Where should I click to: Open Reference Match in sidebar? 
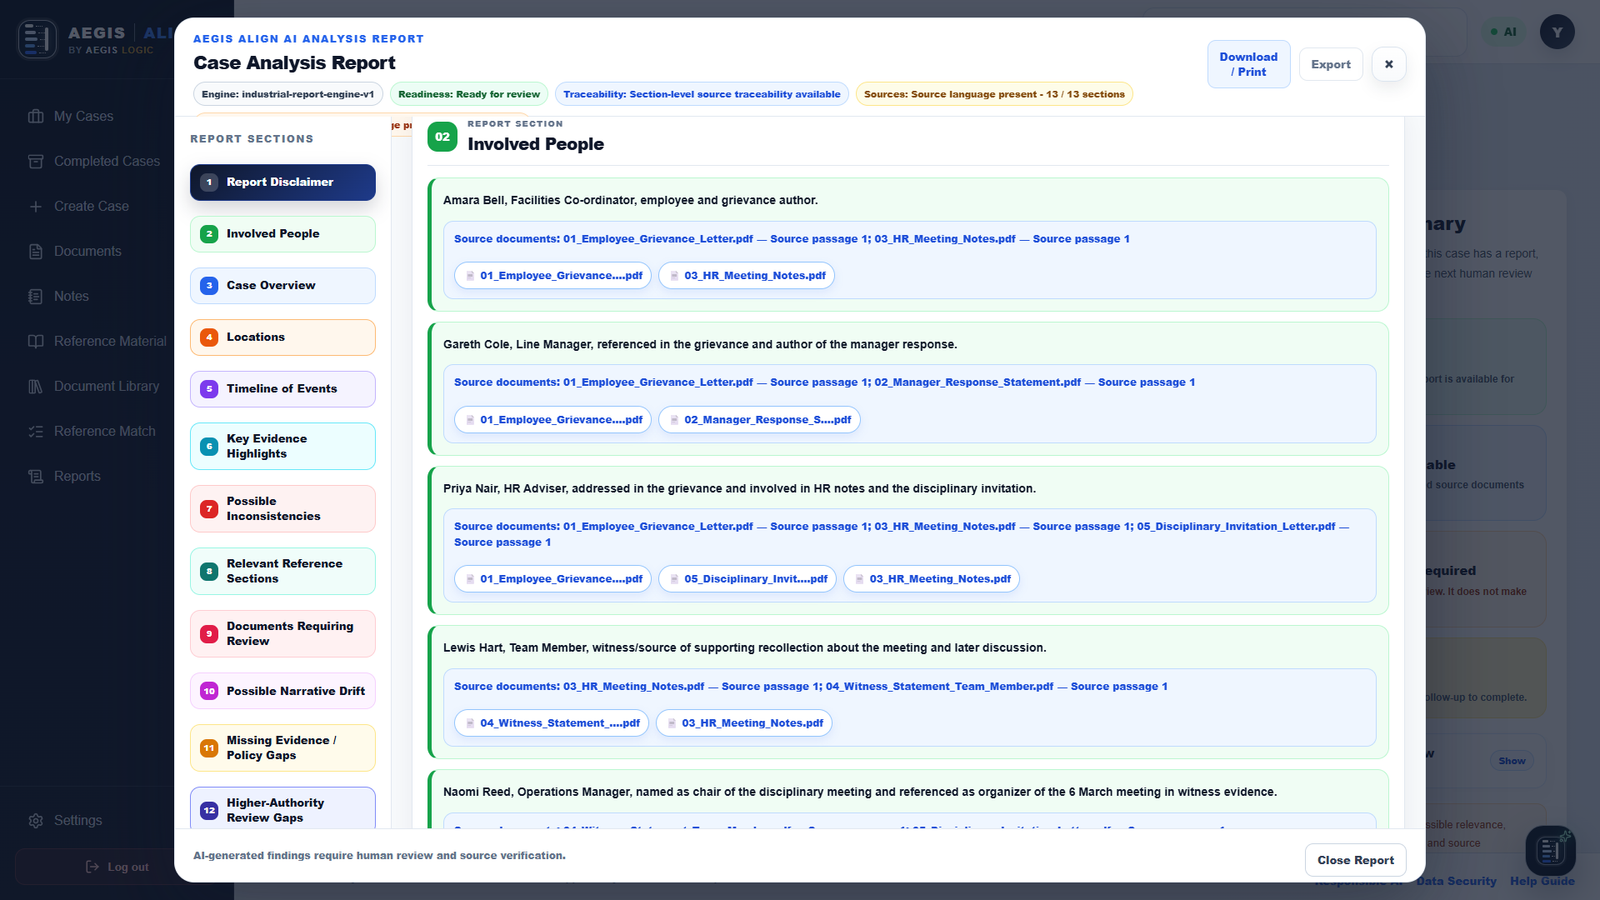pos(105,431)
